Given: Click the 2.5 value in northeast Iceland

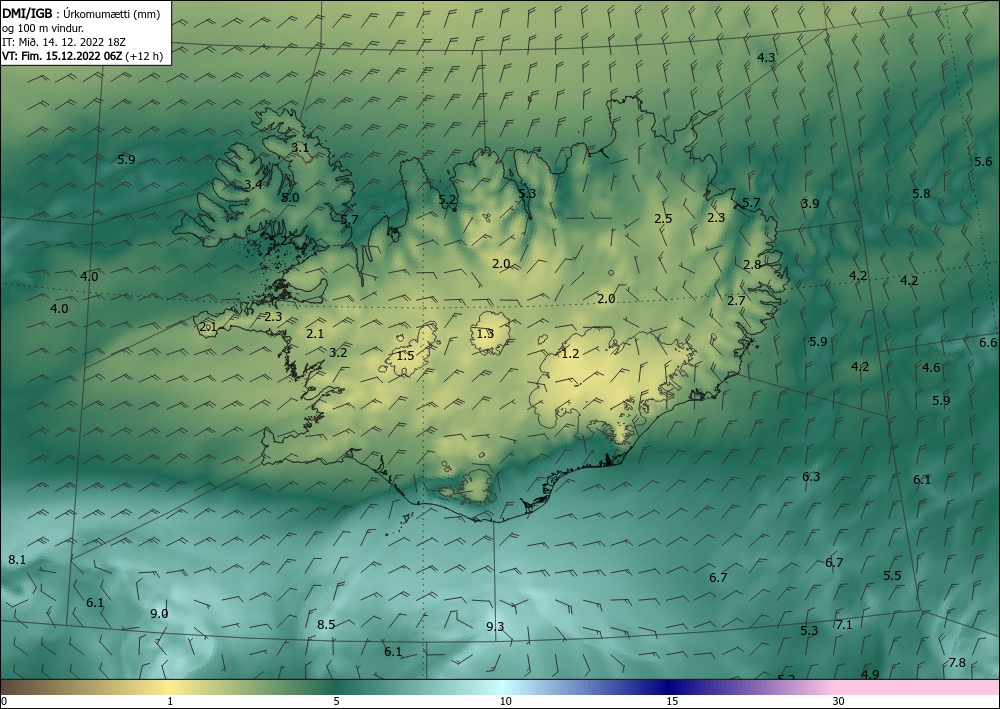Looking at the screenshot, I should pos(663,218).
